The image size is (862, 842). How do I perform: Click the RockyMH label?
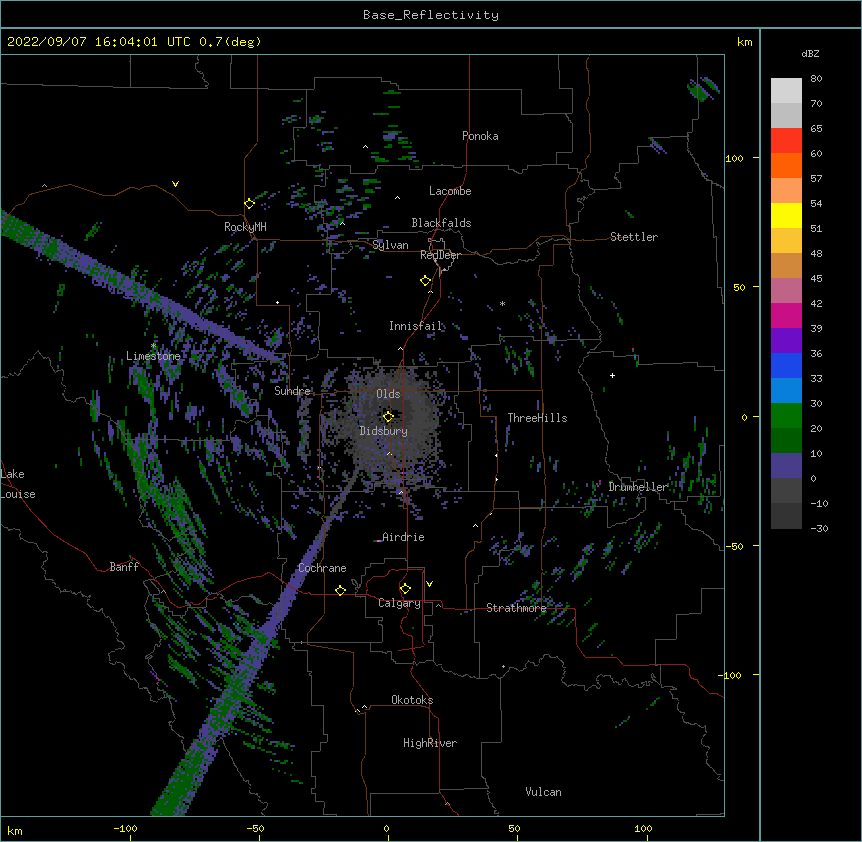(x=245, y=227)
